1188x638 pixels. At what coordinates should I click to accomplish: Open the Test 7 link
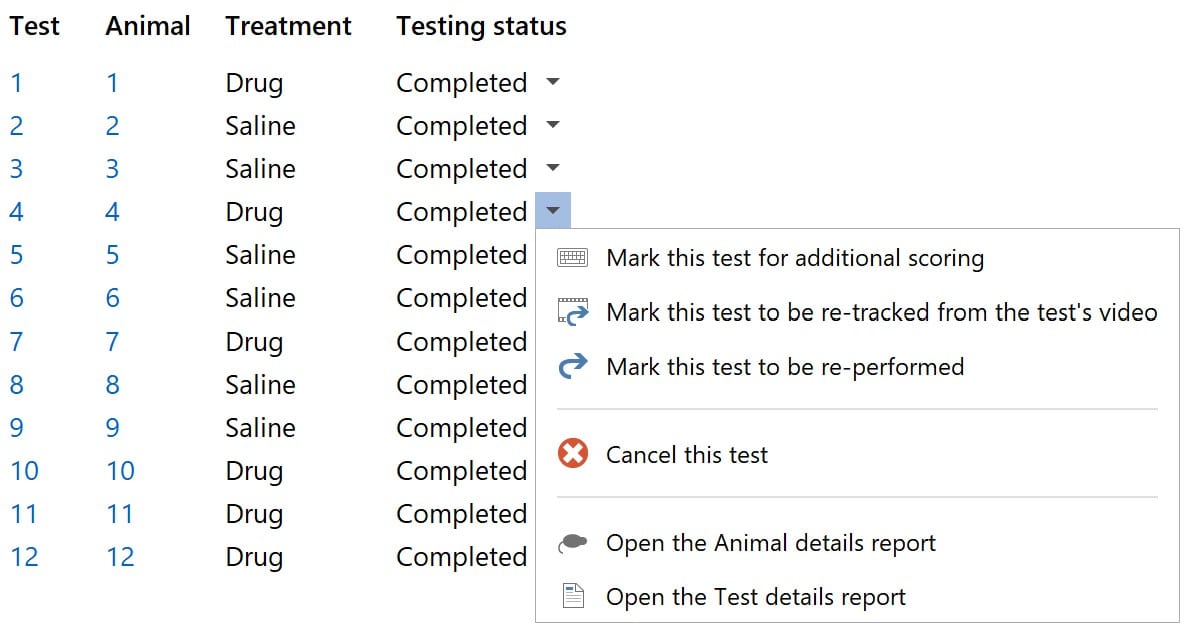[x=17, y=342]
